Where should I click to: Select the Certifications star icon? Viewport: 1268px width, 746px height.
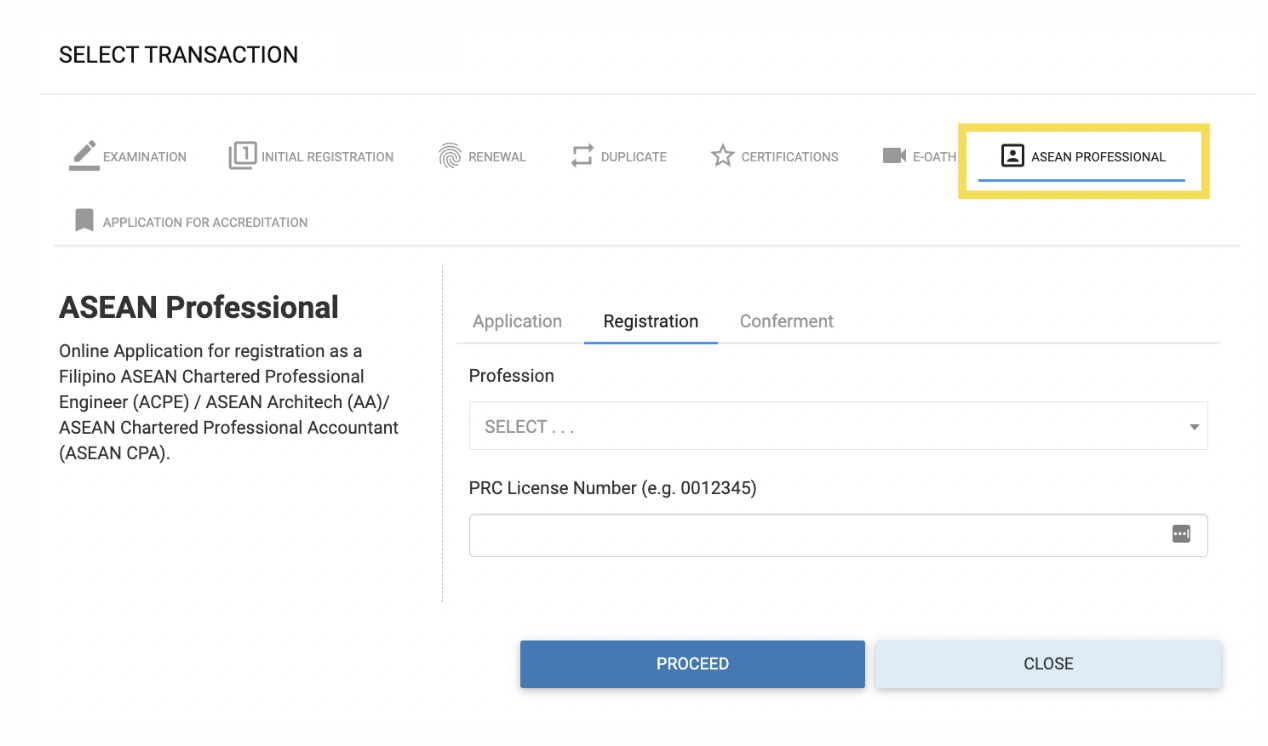coord(721,155)
